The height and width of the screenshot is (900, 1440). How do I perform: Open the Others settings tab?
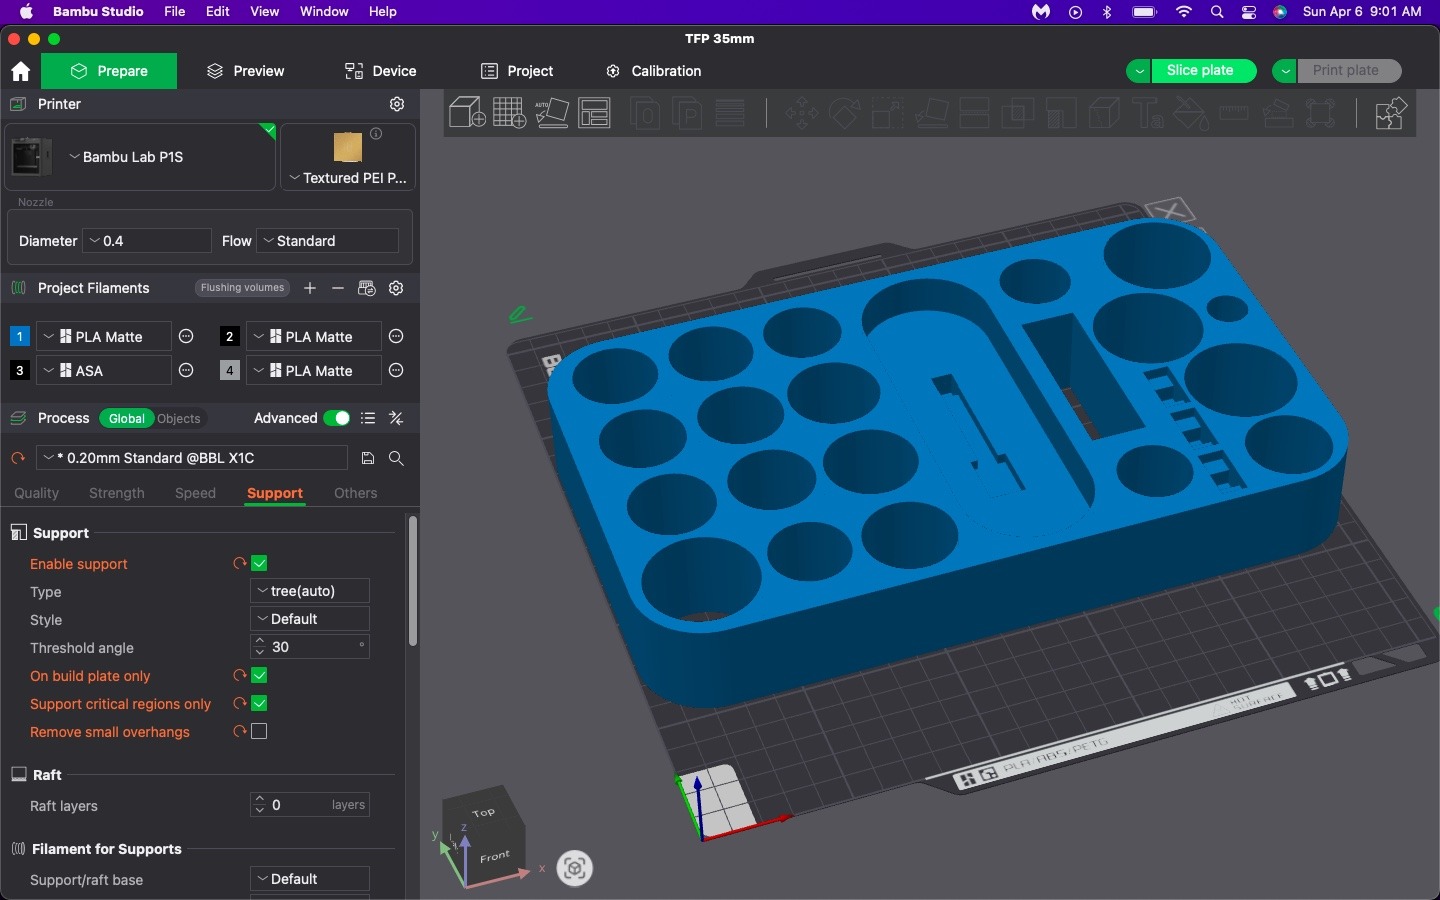[x=356, y=494]
